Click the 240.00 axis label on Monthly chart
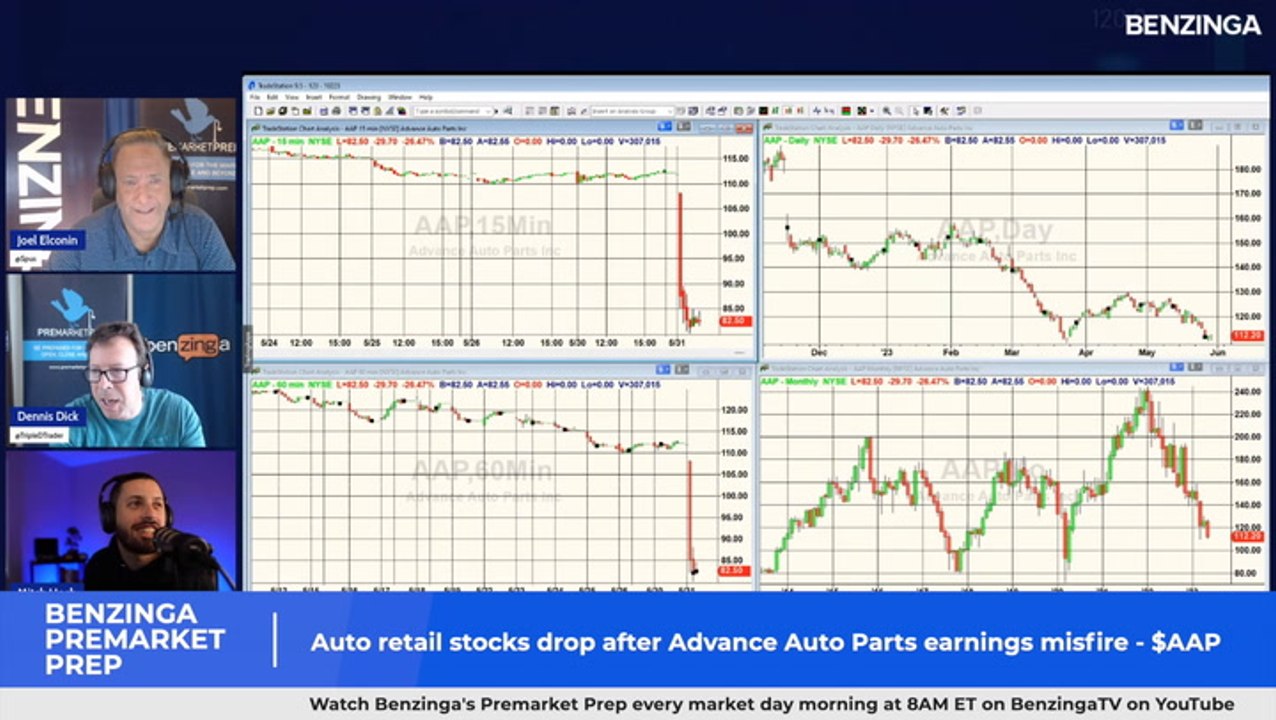 [1250, 391]
